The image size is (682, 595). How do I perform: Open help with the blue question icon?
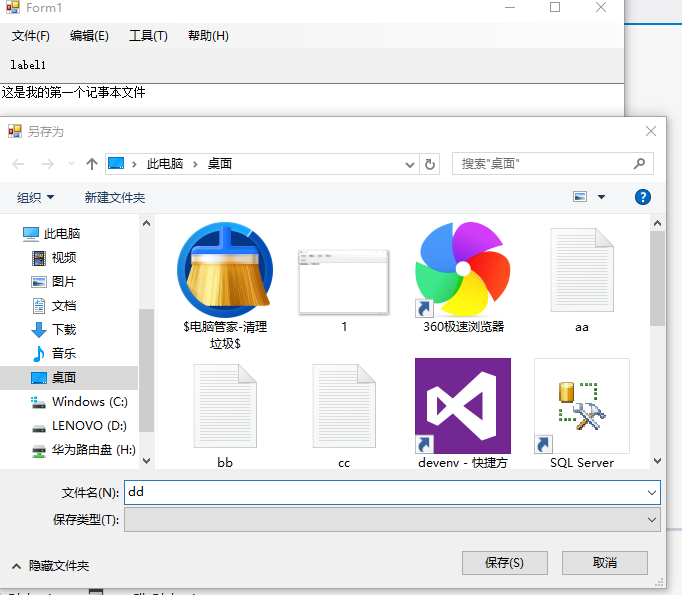point(643,197)
